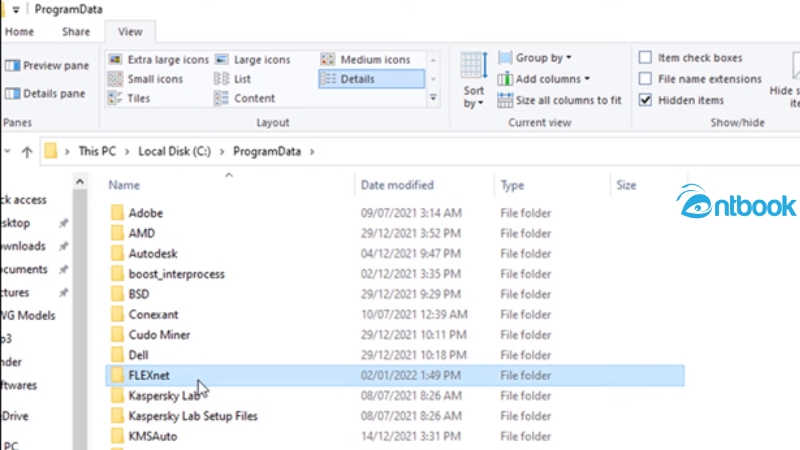The width and height of the screenshot is (800, 450).
Task: Select the Adobe folder icon
Action: pos(117,213)
